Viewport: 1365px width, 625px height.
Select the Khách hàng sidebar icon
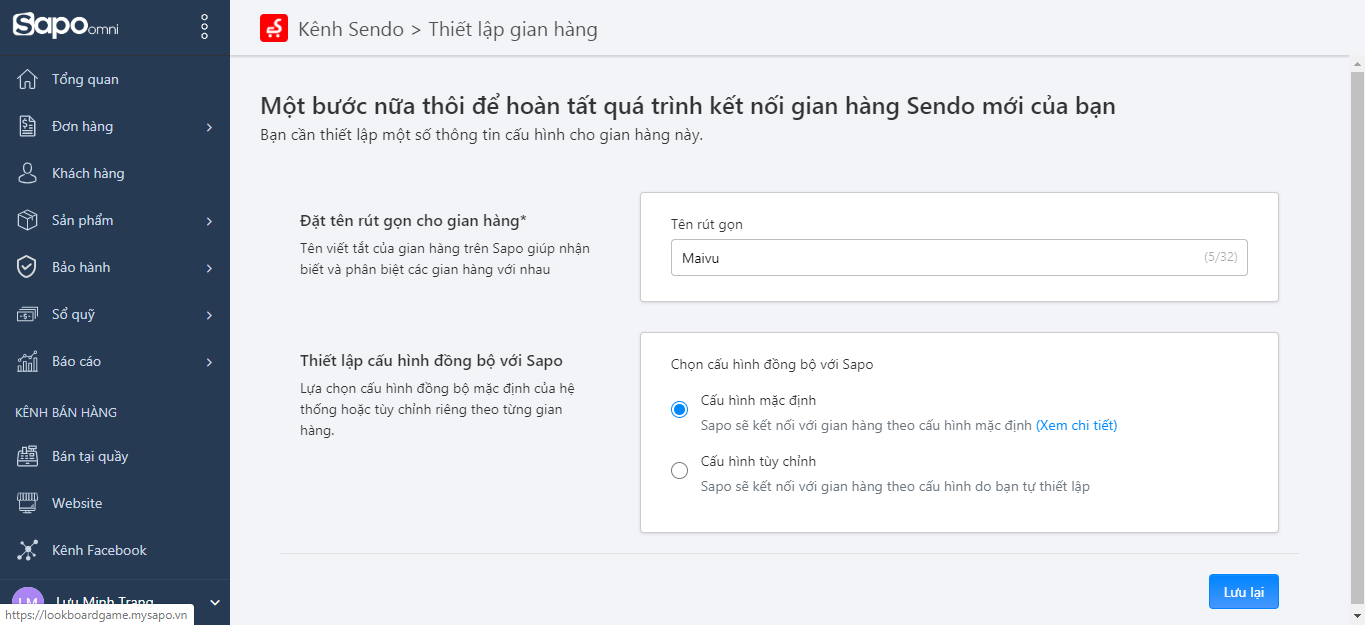[28, 172]
